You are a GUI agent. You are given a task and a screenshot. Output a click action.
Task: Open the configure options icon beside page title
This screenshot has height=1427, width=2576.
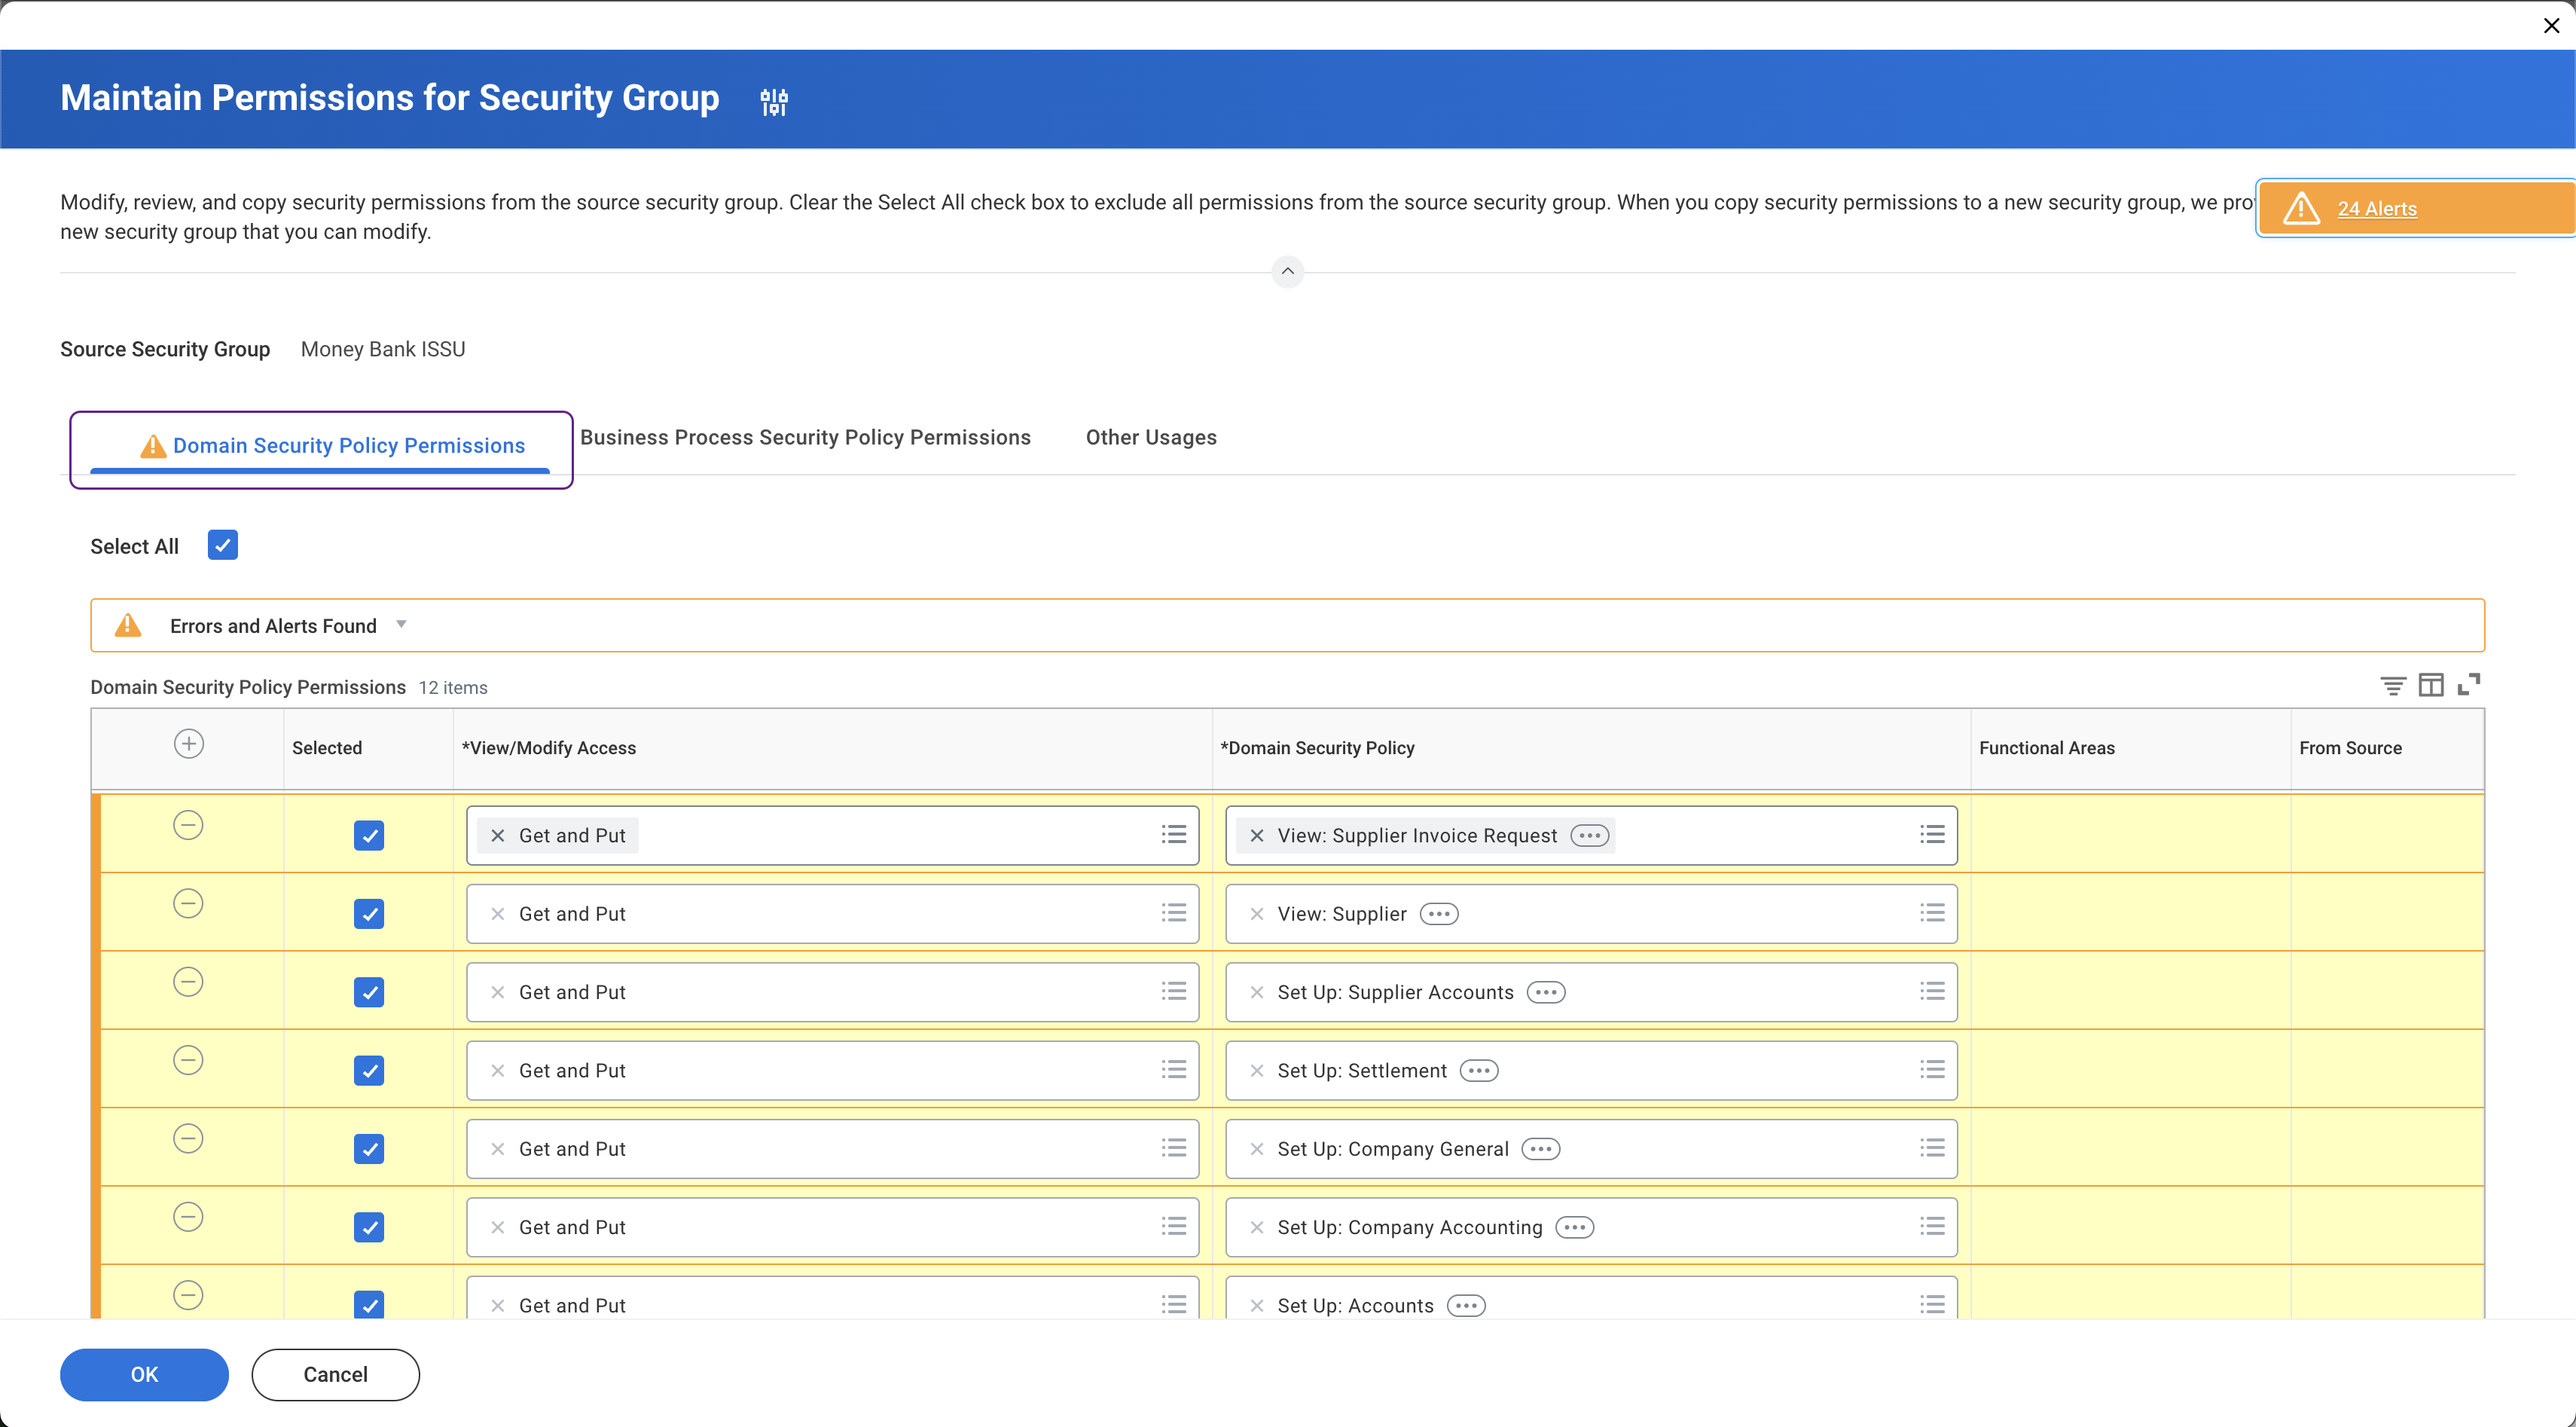(774, 101)
